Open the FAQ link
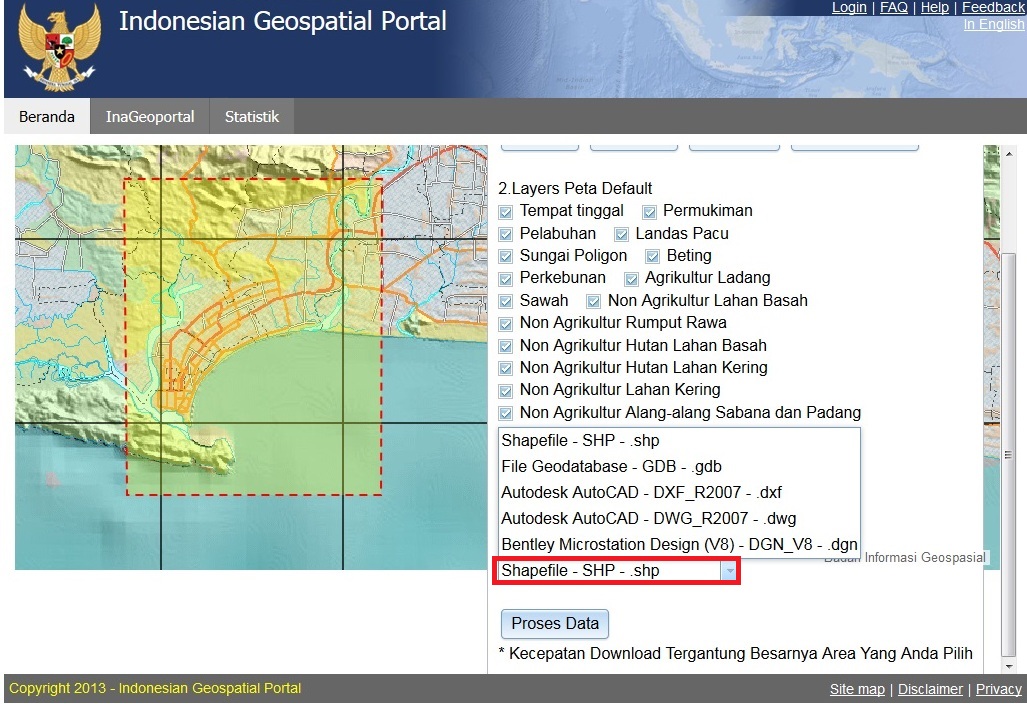Image resolution: width=1027 pixels, height=704 pixels. (x=893, y=7)
